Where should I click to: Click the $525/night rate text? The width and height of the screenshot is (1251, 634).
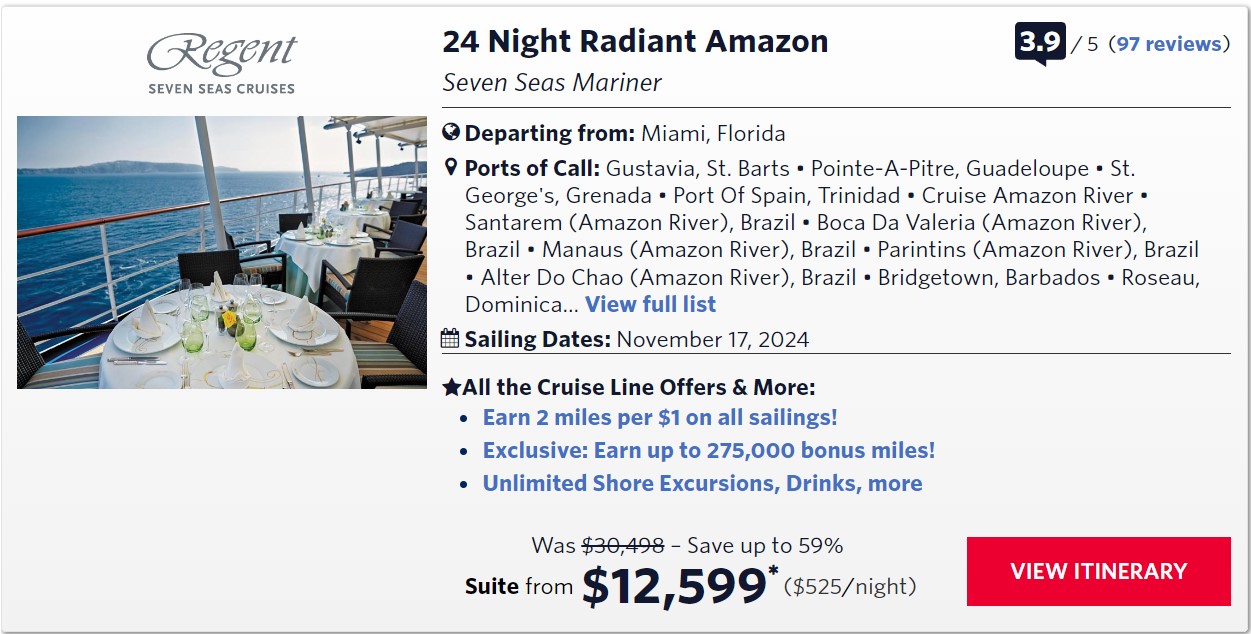click(849, 586)
